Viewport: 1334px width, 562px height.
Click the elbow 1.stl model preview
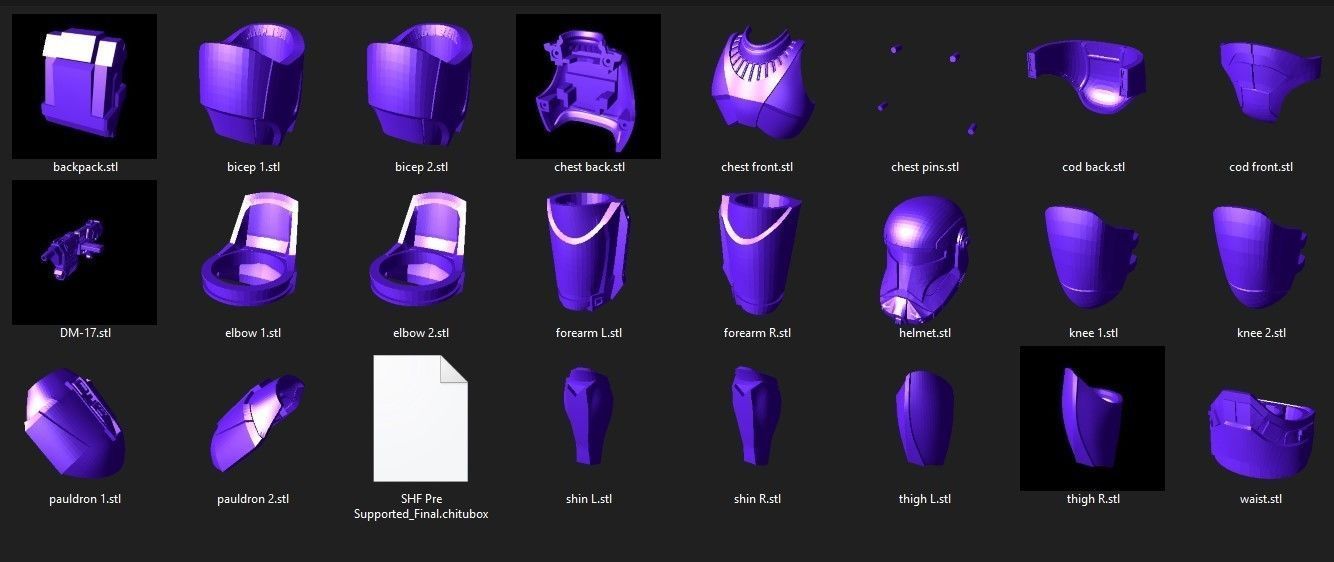pyautogui.click(x=252, y=251)
